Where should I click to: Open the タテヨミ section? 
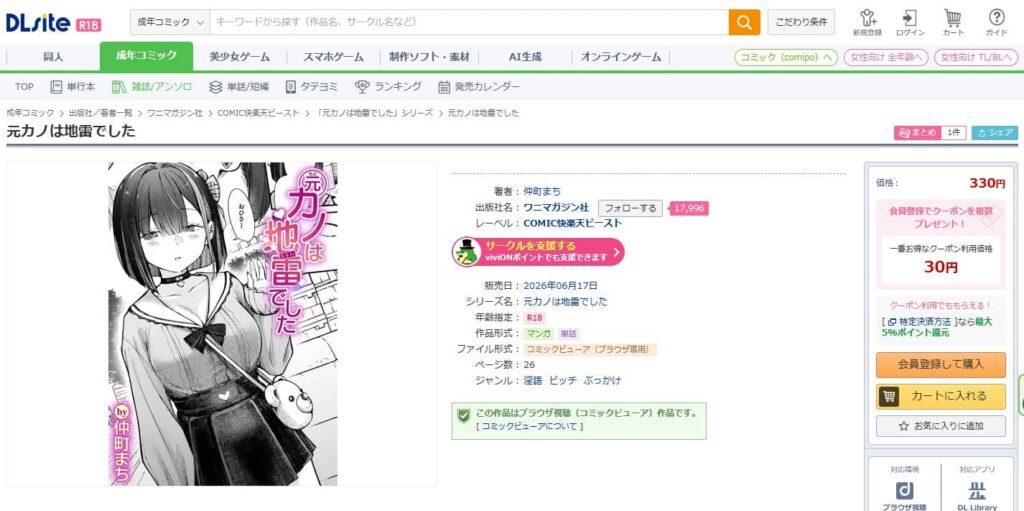point(312,86)
